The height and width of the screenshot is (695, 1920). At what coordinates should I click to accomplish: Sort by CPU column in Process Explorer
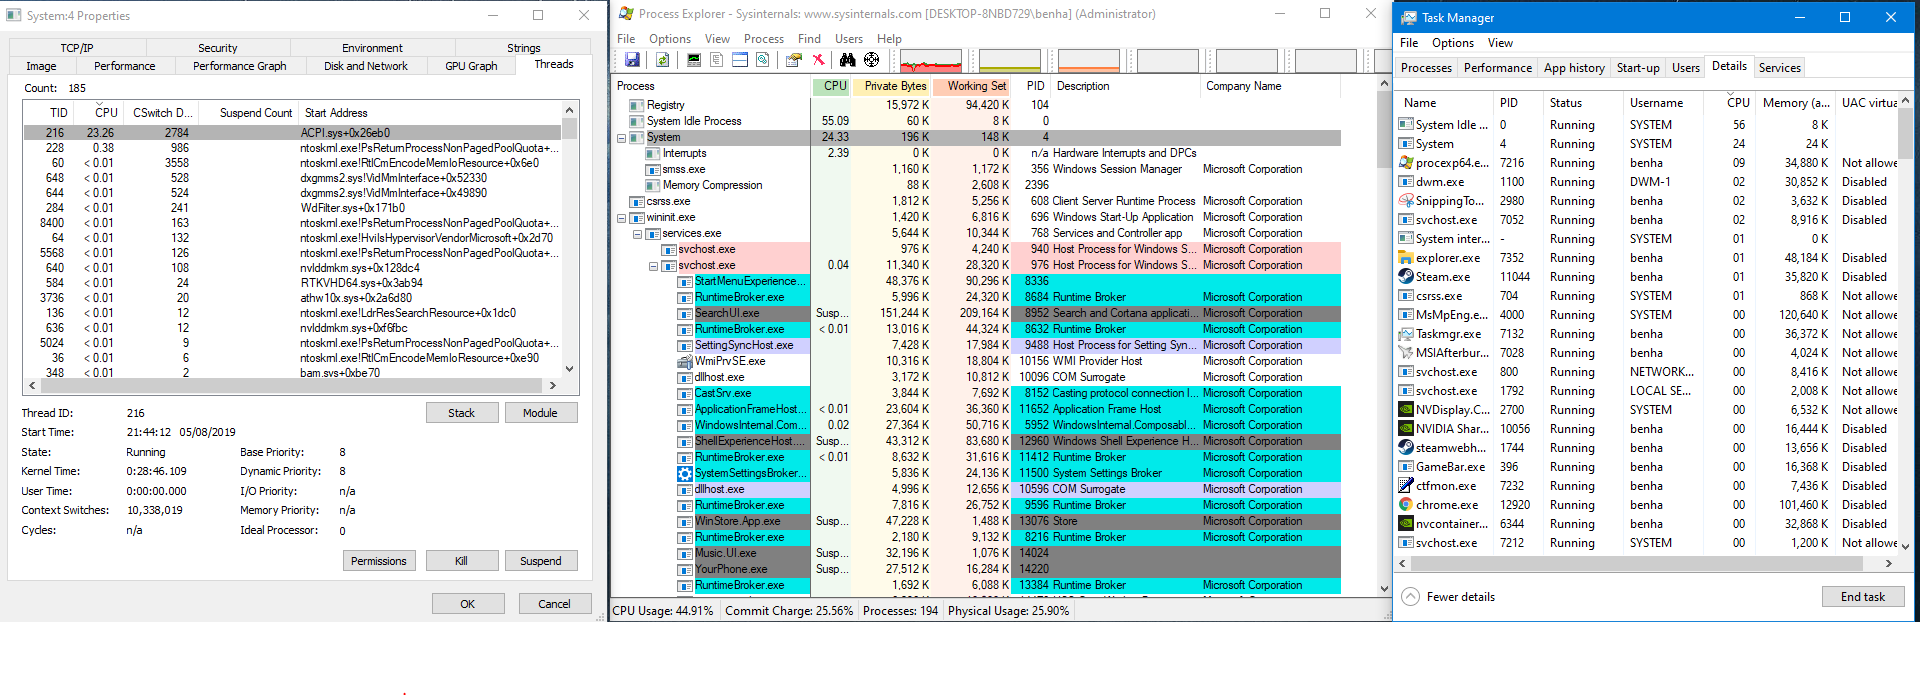pyautogui.click(x=832, y=86)
